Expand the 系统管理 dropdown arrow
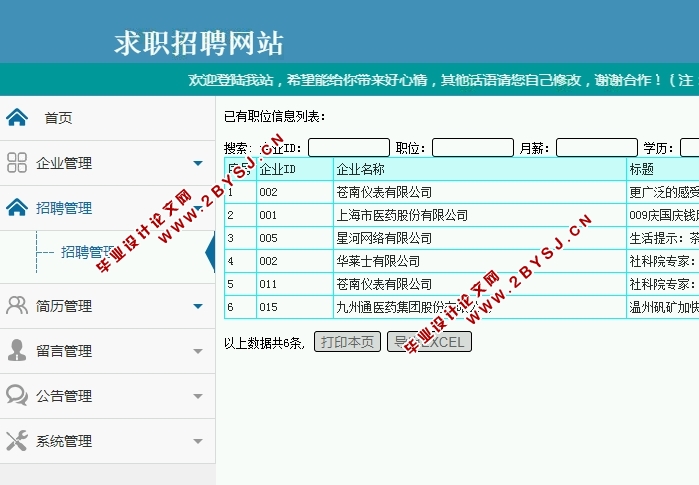The image size is (699, 485). tap(198, 441)
